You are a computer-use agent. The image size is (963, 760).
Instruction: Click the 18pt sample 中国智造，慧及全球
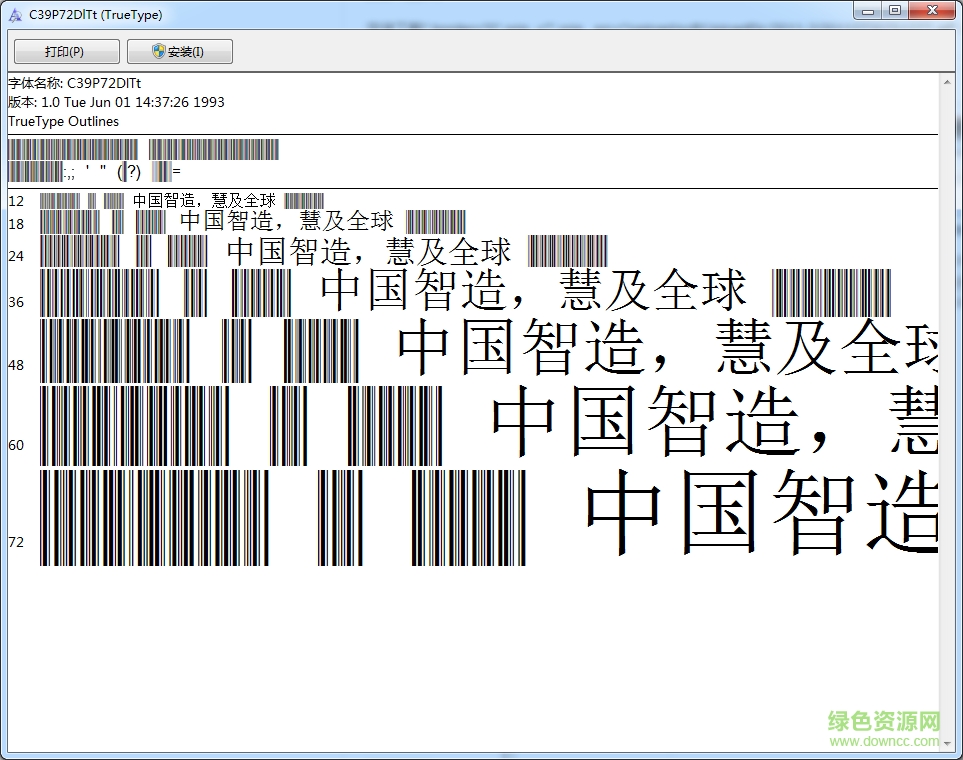tap(287, 221)
